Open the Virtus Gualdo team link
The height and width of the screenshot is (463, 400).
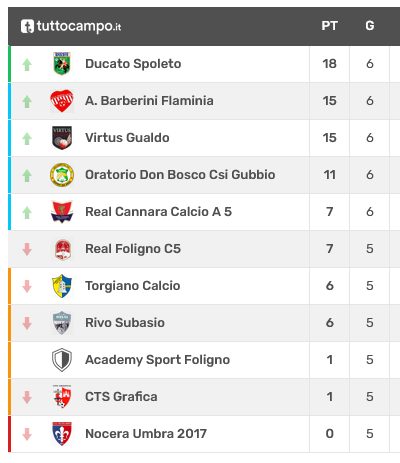127,138
